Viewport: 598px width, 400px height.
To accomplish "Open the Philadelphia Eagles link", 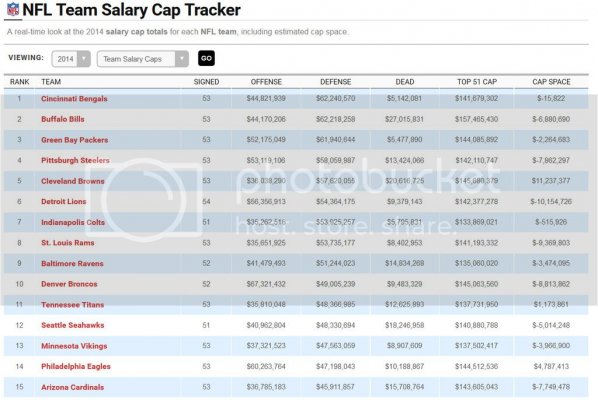I will pyautogui.click(x=76, y=366).
